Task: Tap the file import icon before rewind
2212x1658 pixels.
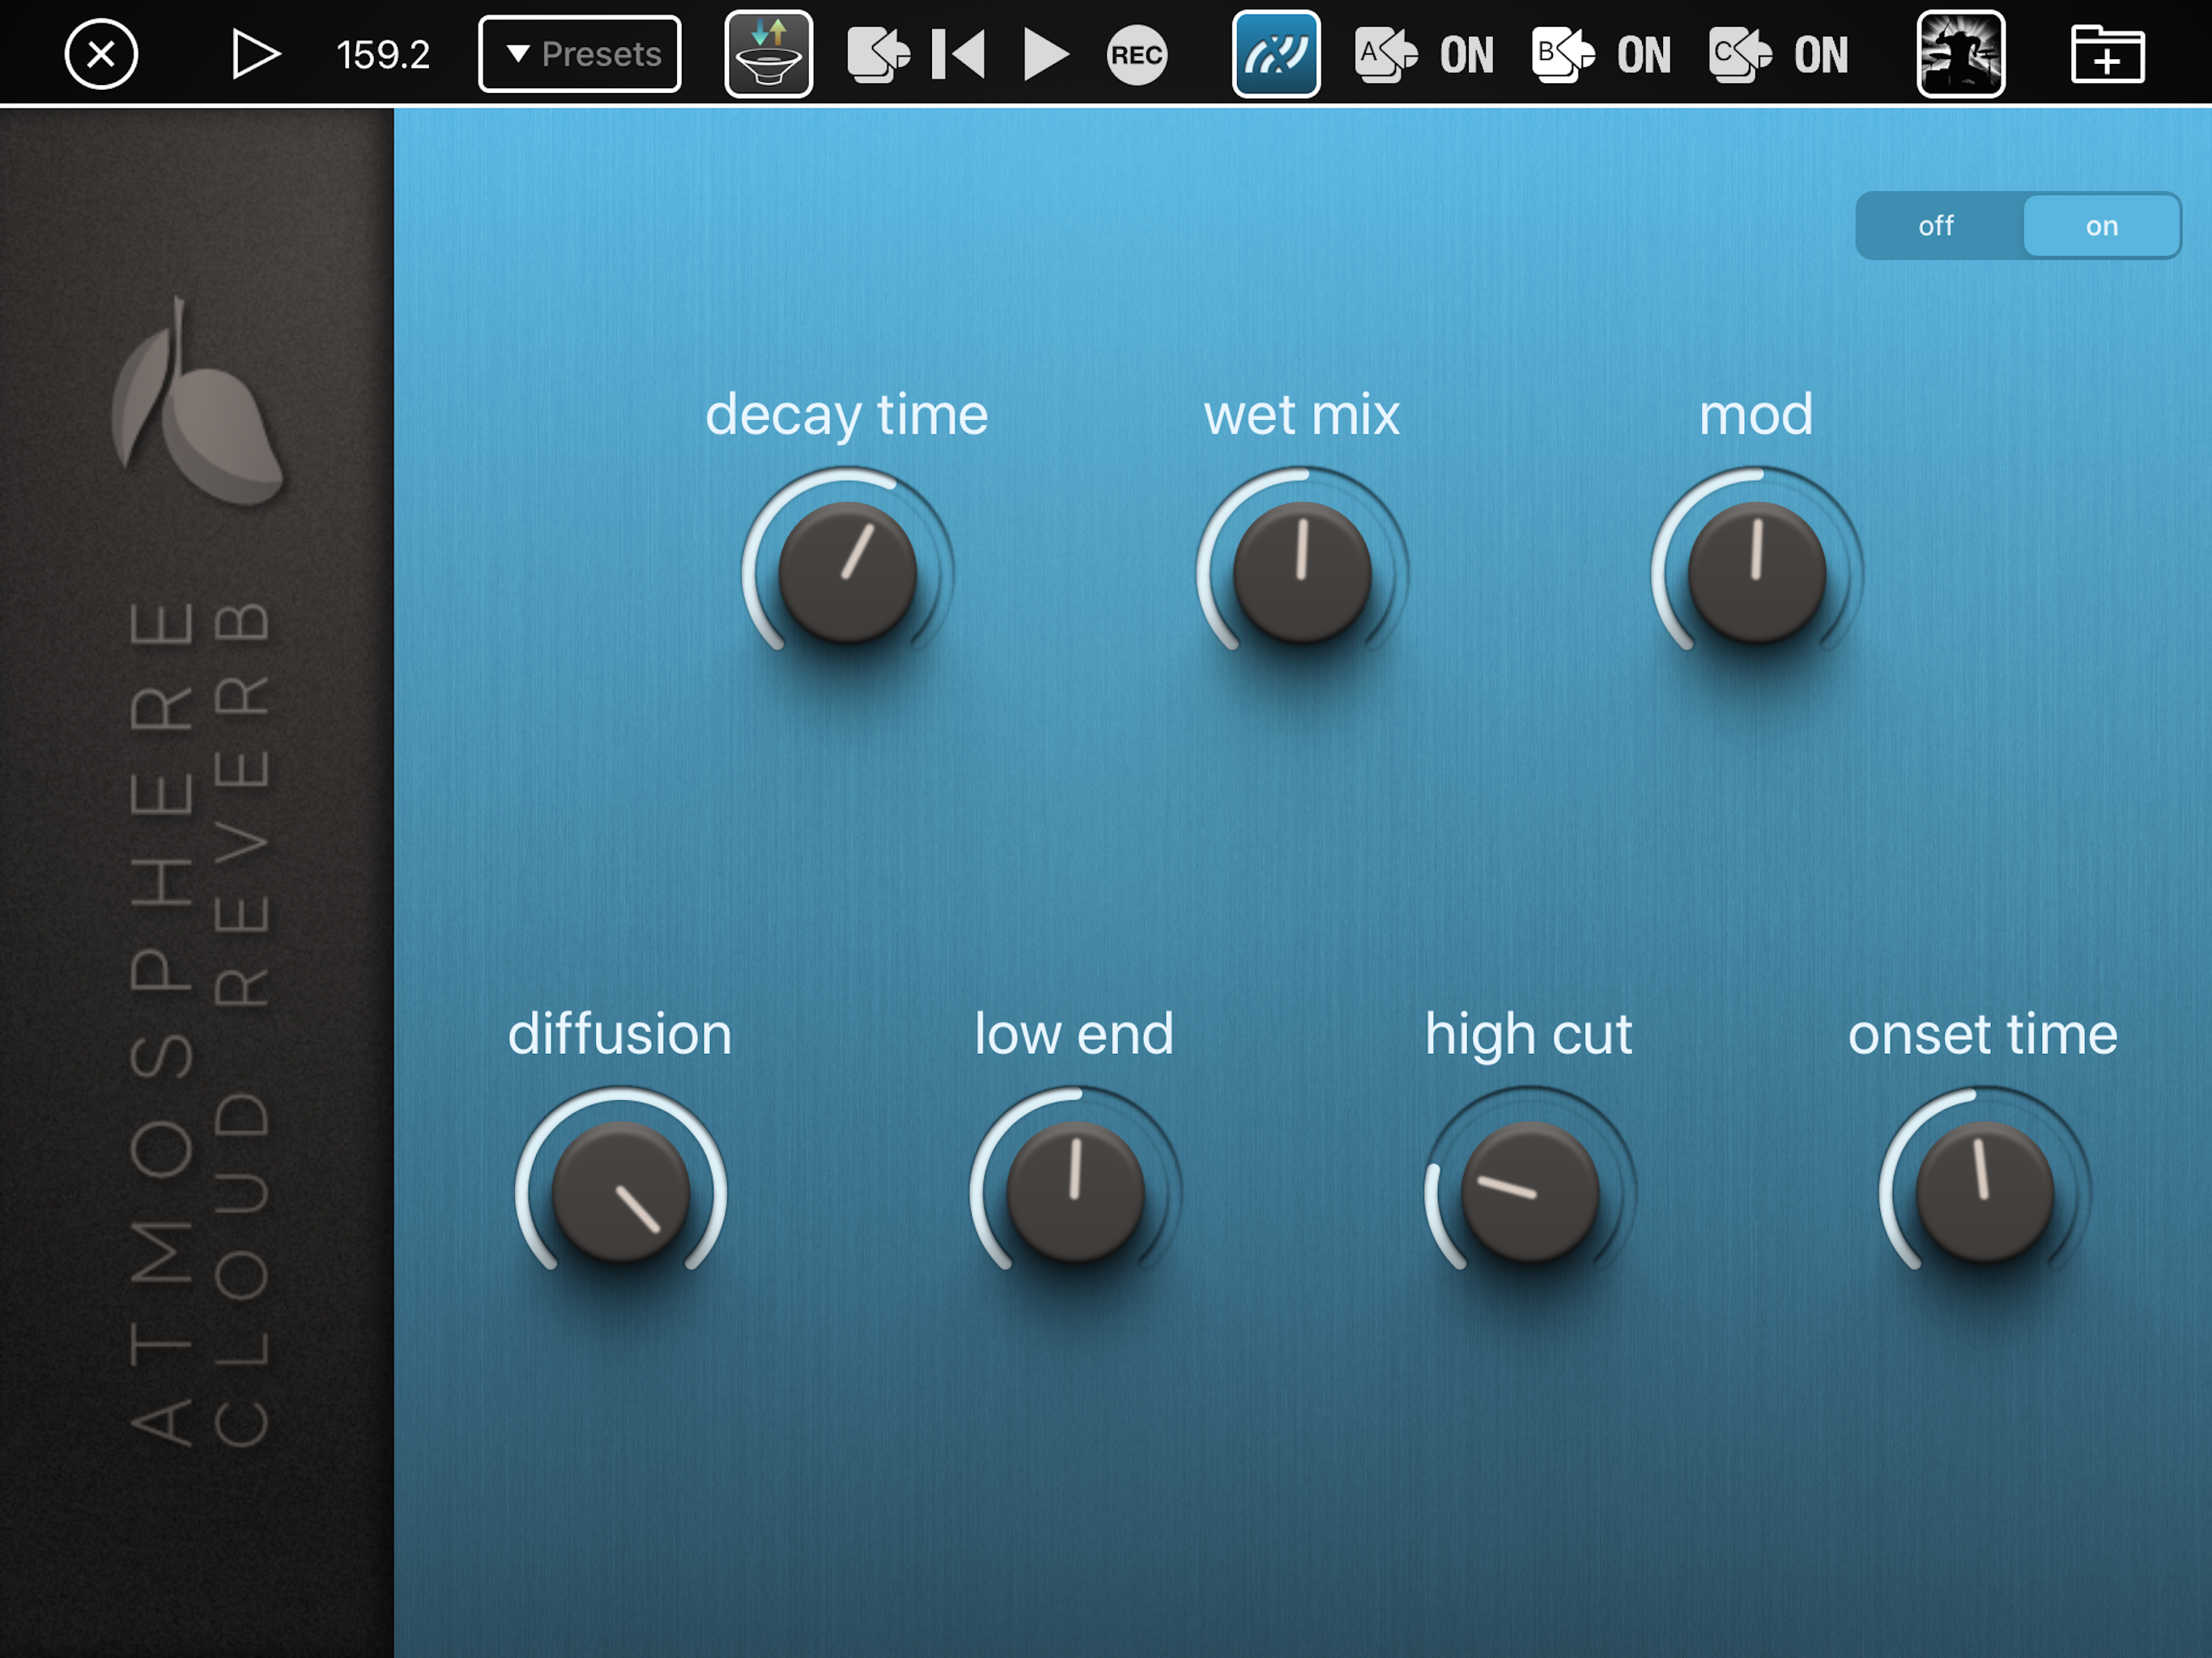Action: click(879, 54)
